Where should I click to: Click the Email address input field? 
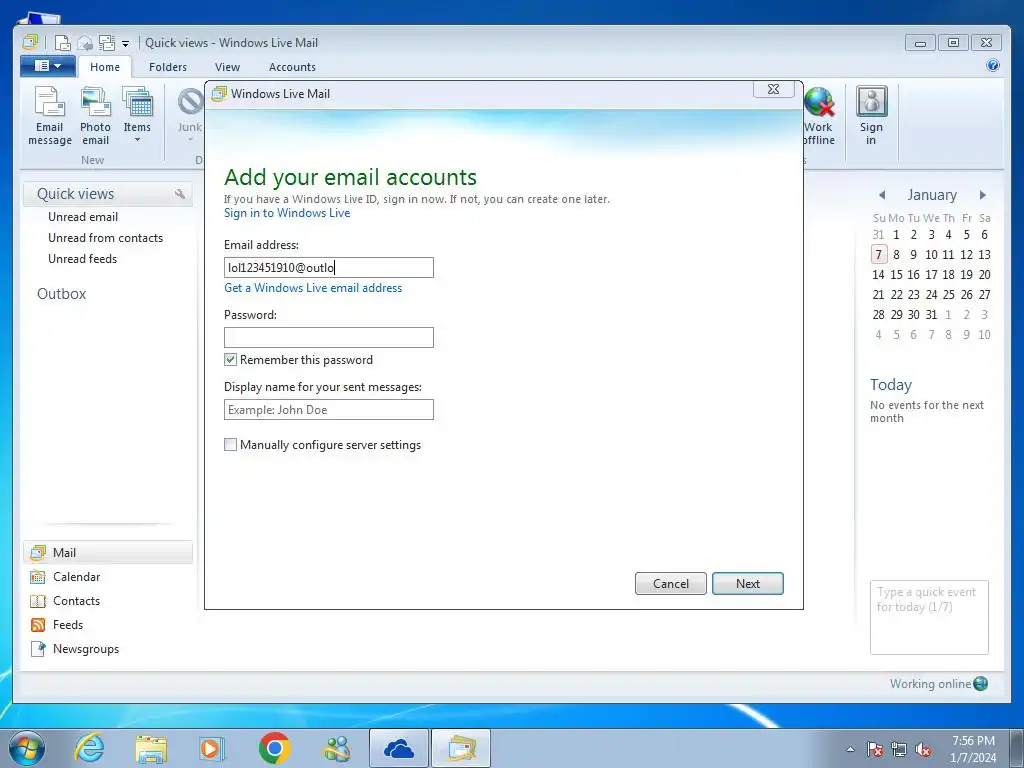pyautogui.click(x=328, y=268)
